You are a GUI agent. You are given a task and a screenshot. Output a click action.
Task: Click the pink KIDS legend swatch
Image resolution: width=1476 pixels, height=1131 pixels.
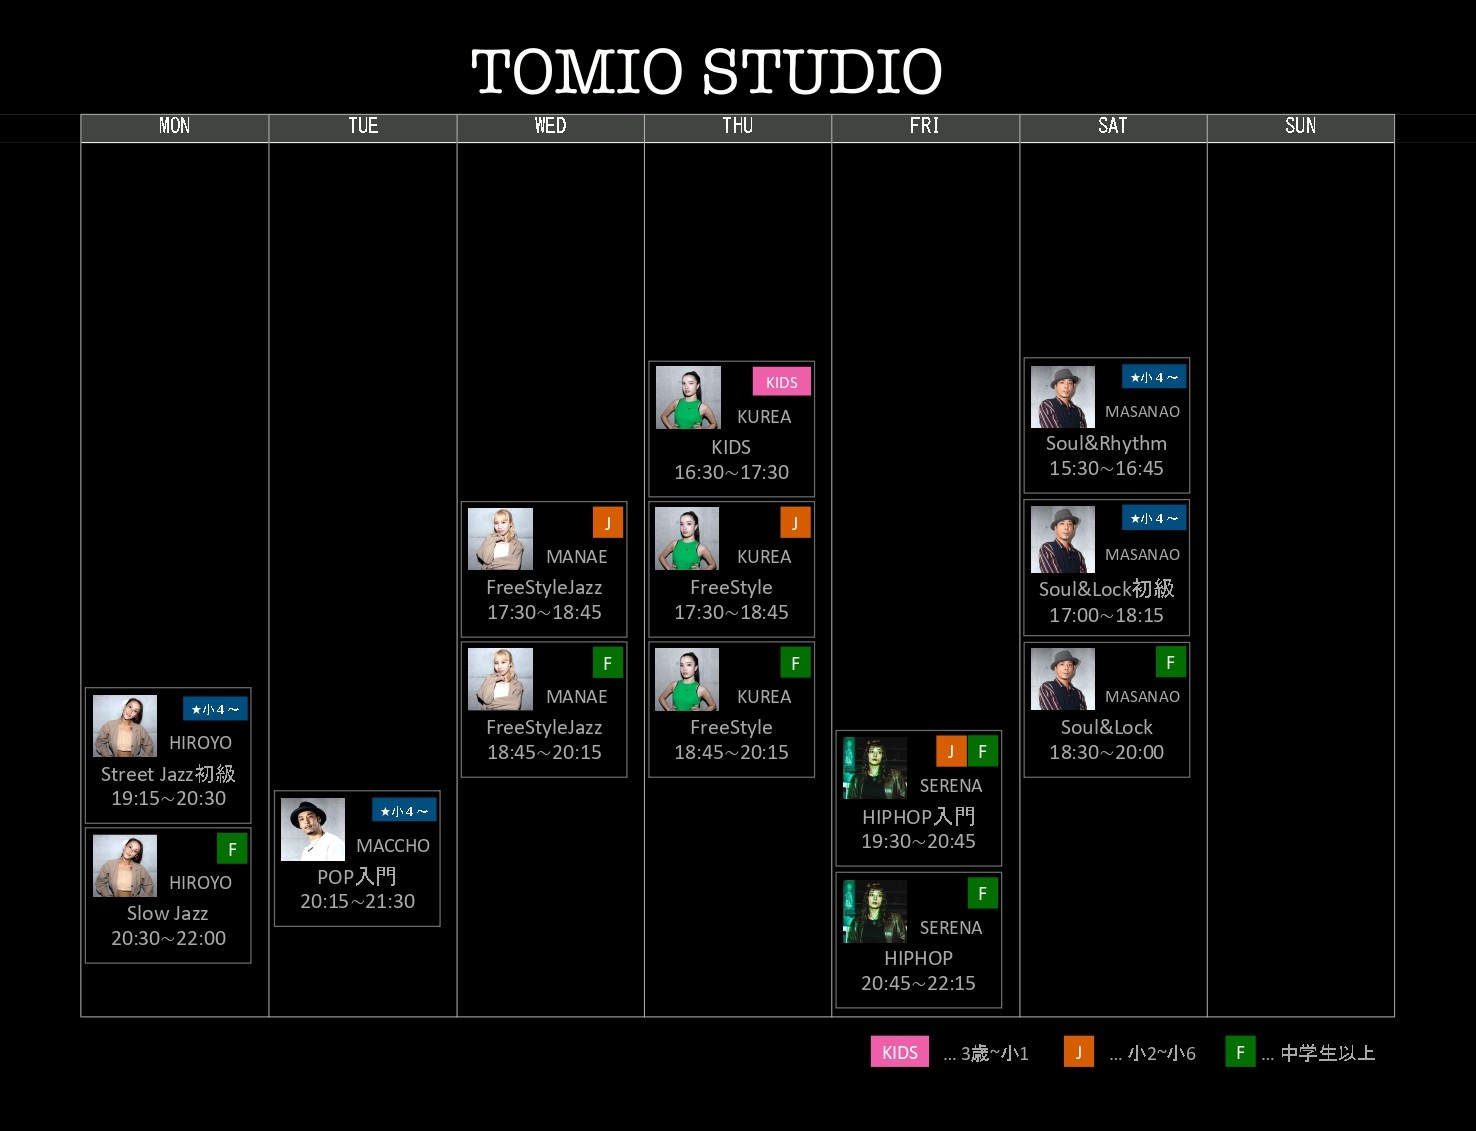[x=900, y=1052]
